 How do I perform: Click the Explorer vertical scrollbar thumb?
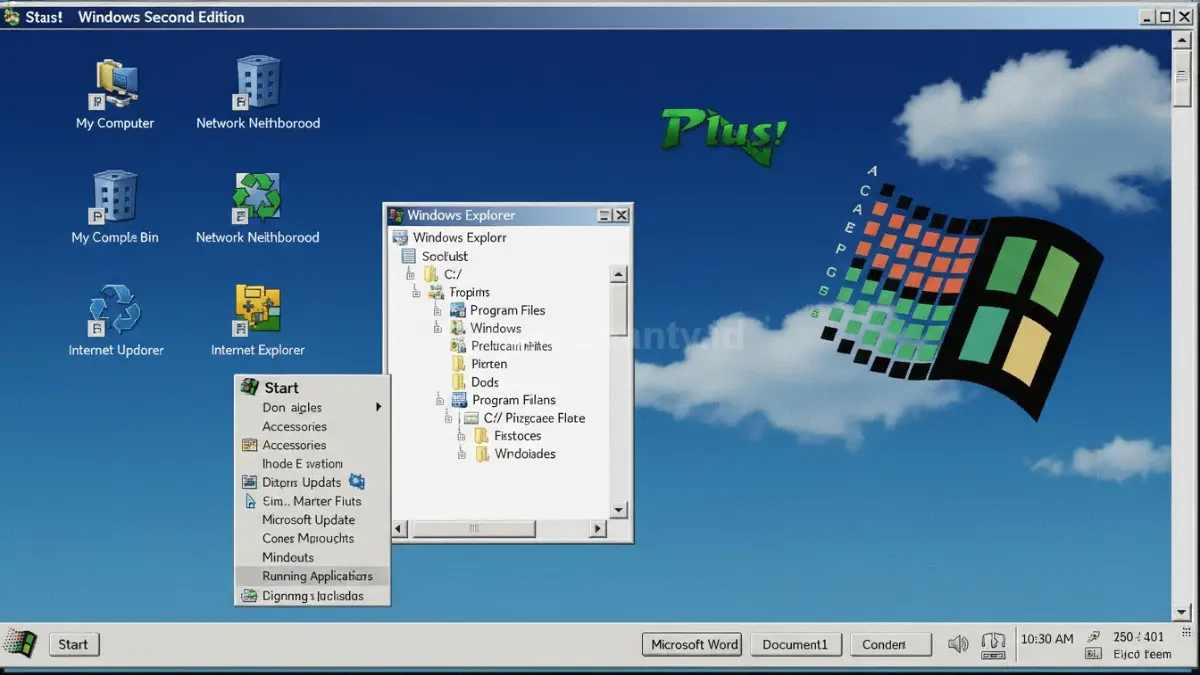pos(619,310)
